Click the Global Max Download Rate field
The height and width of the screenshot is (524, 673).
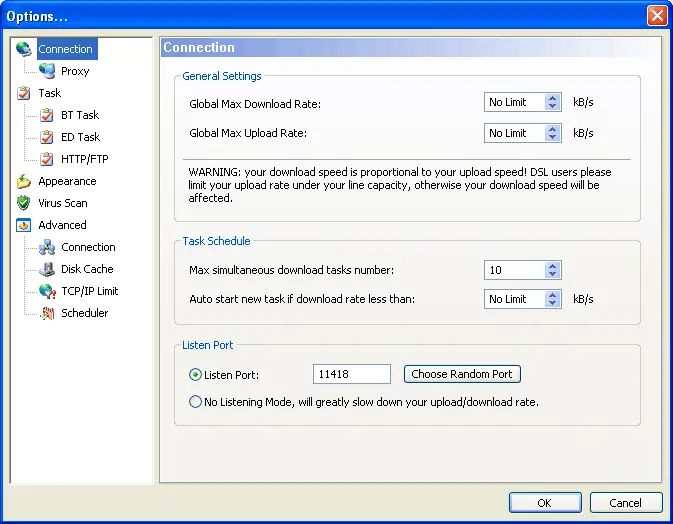(515, 102)
